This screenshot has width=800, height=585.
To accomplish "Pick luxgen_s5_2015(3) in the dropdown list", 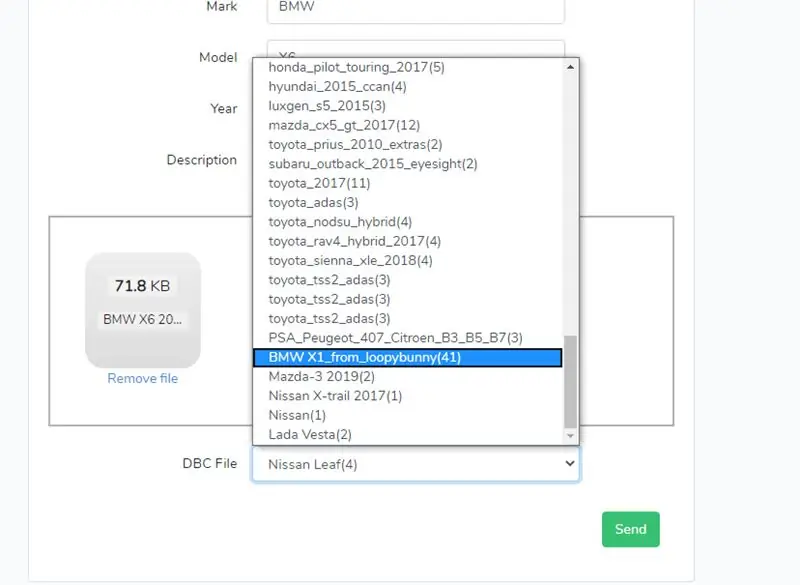I will pyautogui.click(x=408, y=106).
